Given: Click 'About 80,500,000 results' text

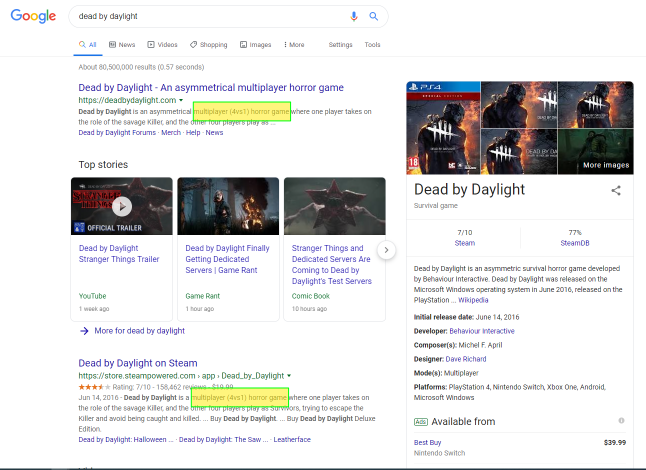Looking at the screenshot, I should pos(141,67).
